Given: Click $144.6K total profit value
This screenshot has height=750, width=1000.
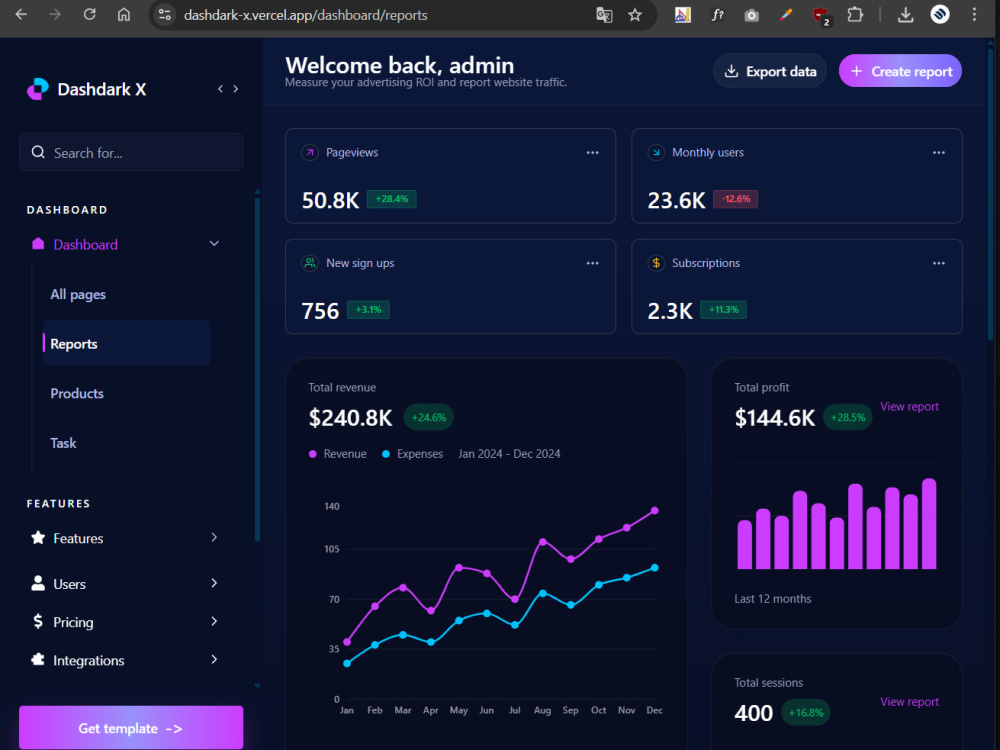Looking at the screenshot, I should click(774, 418).
